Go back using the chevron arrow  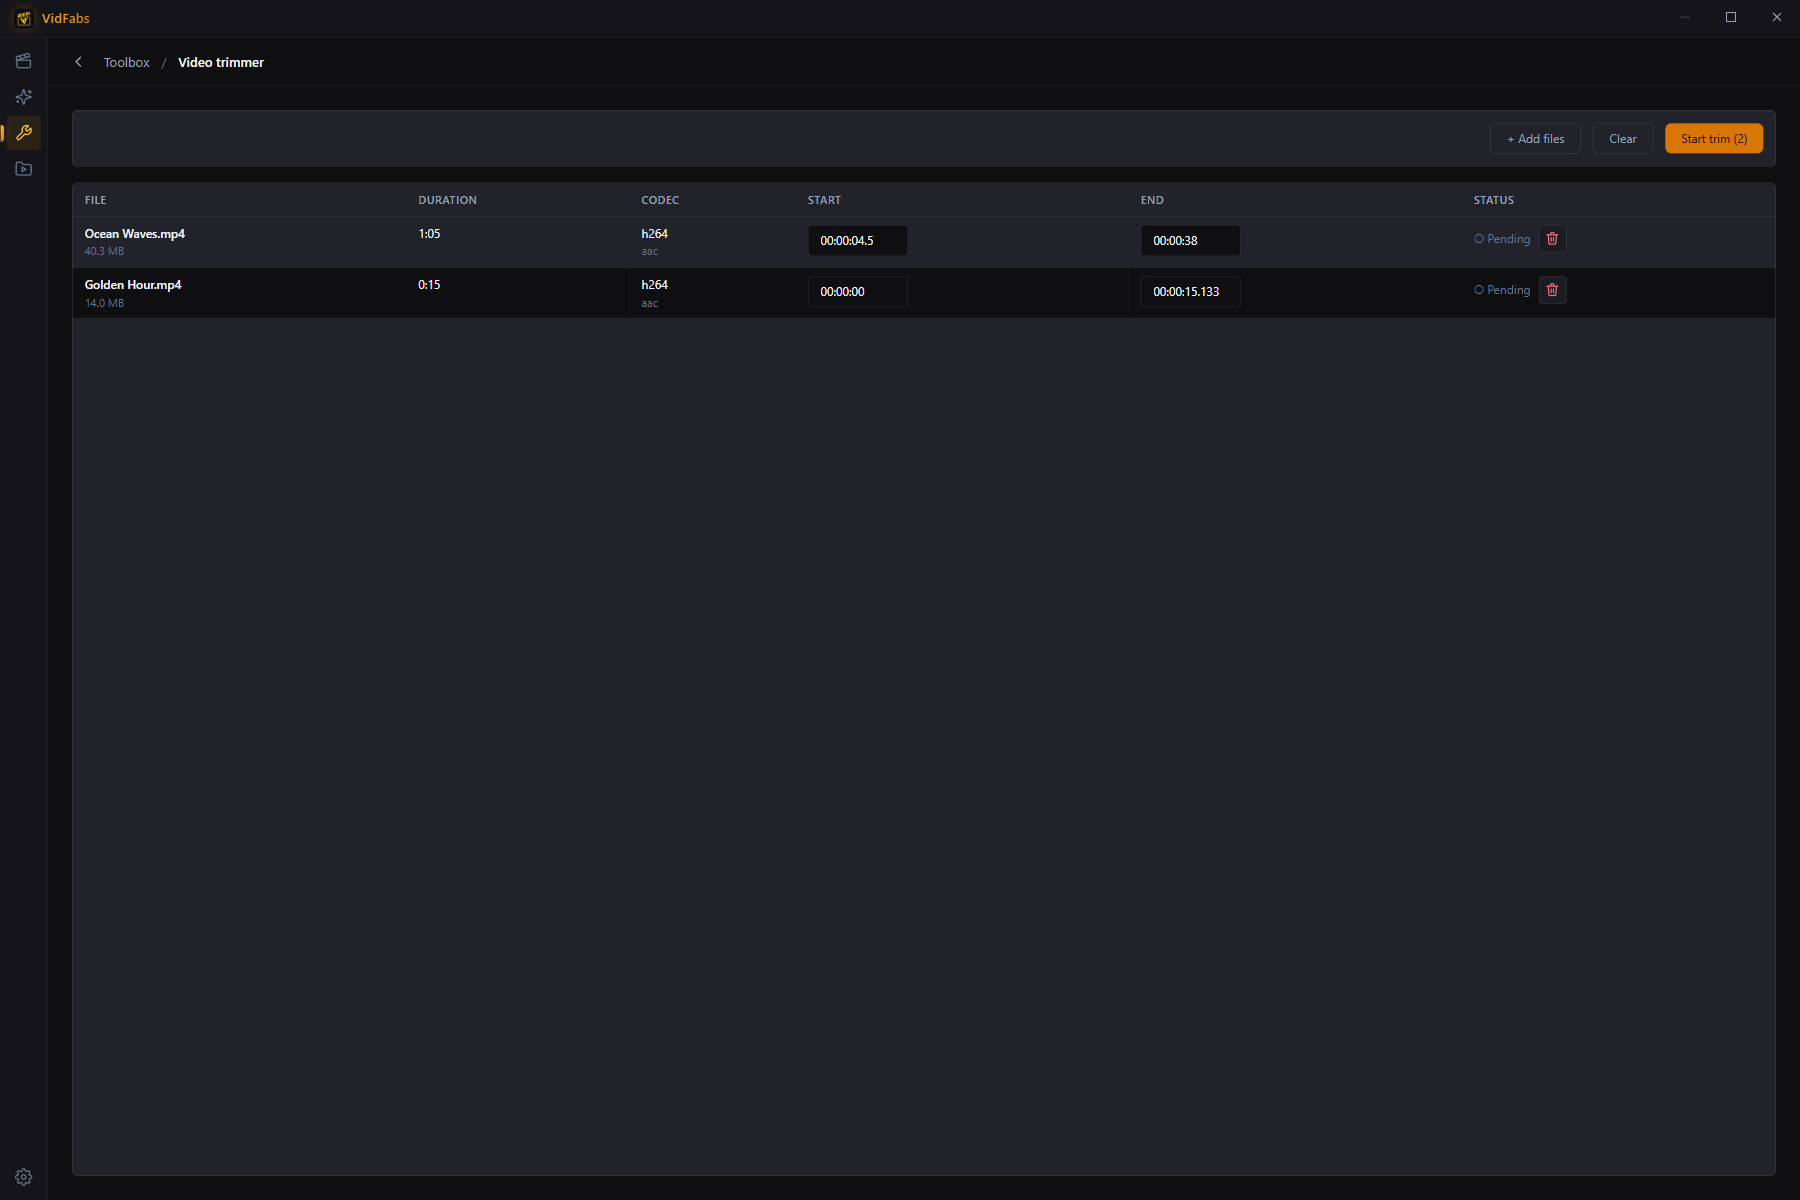tap(79, 62)
